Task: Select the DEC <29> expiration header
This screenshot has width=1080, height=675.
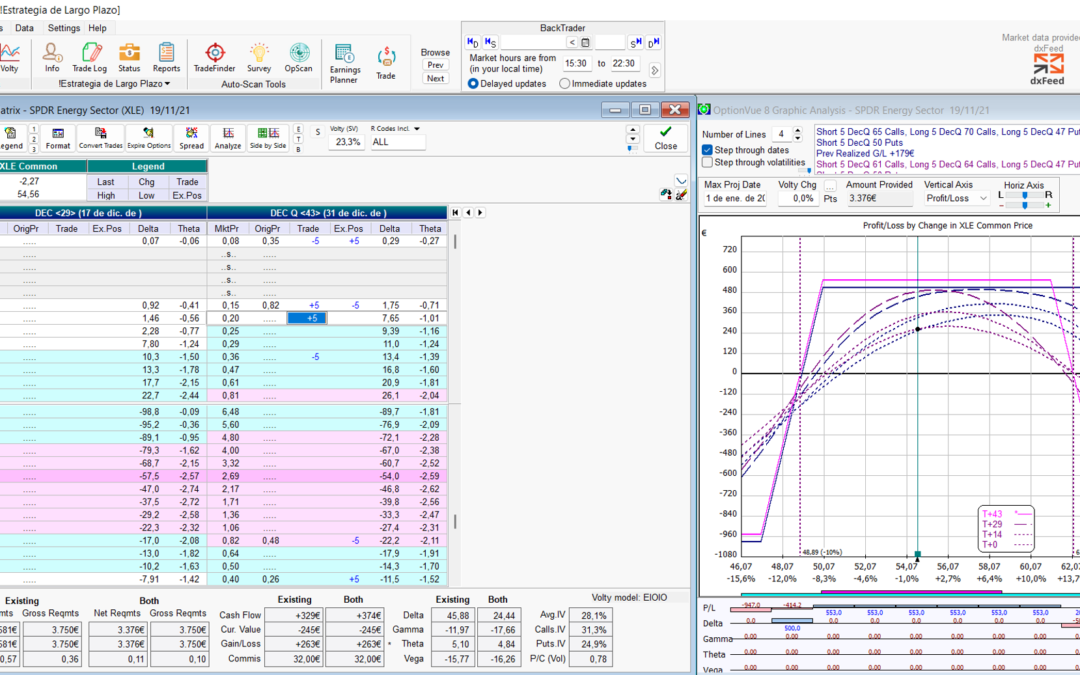Action: coord(103,213)
